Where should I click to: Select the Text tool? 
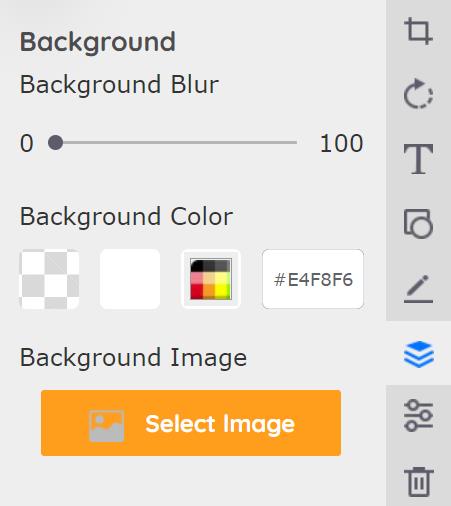(418, 159)
